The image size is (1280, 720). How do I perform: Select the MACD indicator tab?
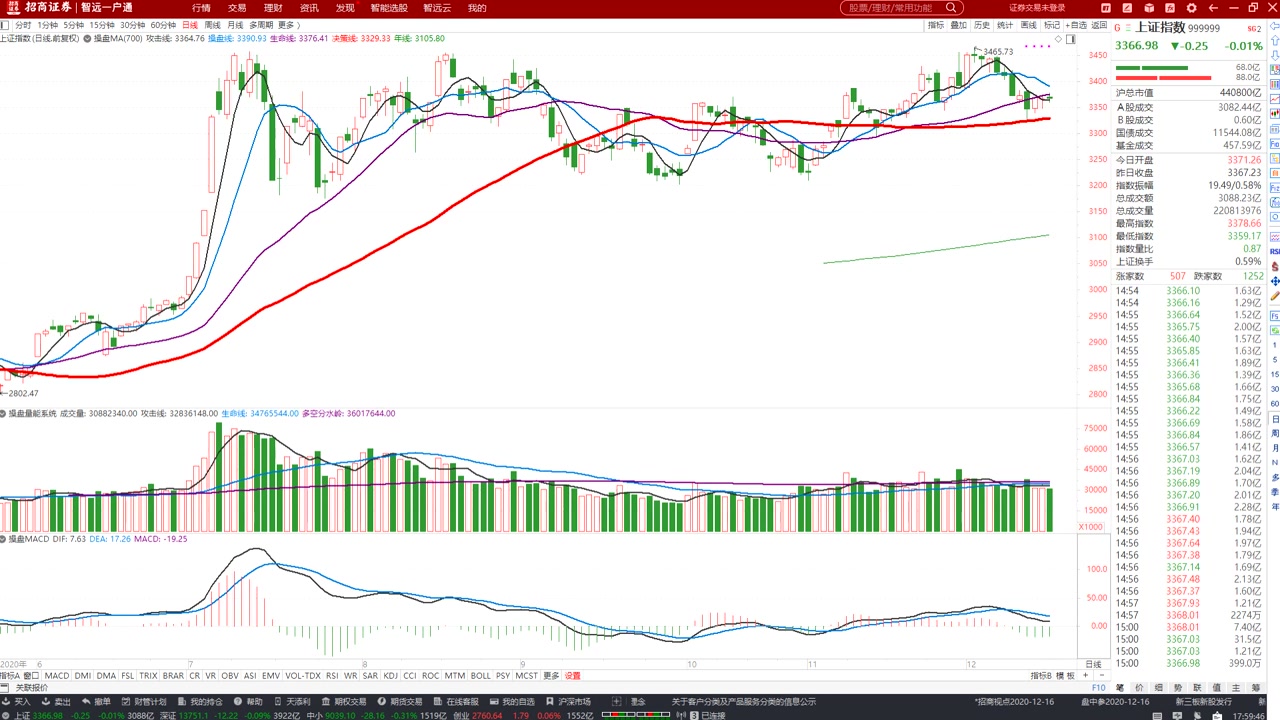57,676
